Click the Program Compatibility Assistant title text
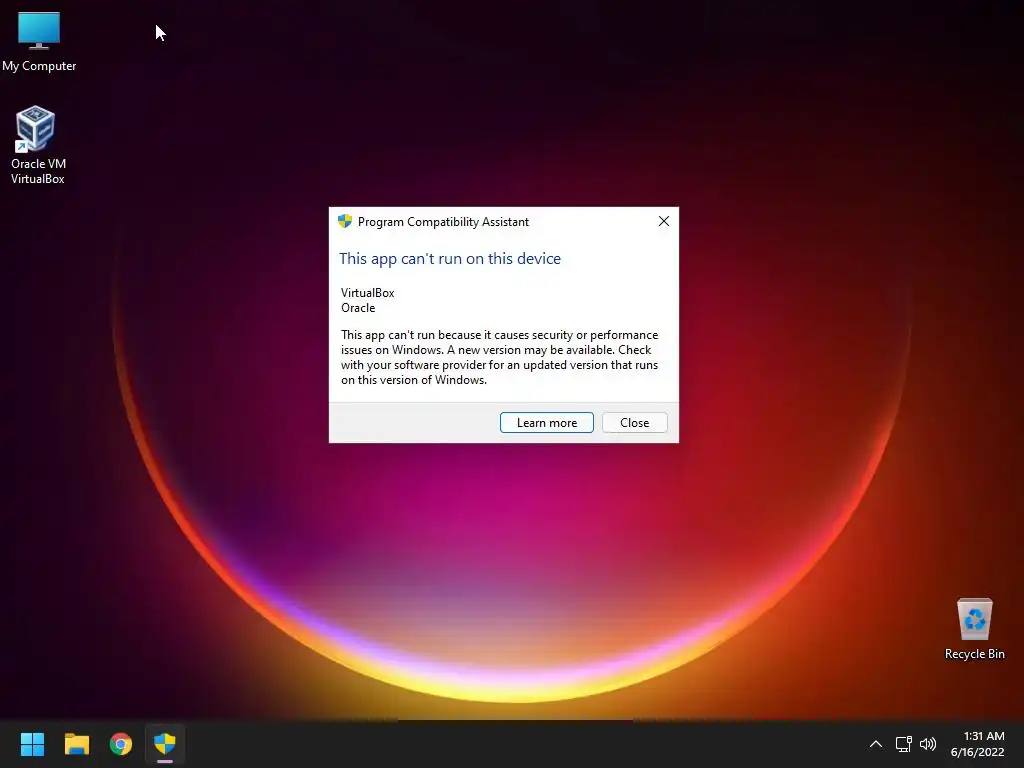Screen dimensions: 1024x768 (443, 222)
